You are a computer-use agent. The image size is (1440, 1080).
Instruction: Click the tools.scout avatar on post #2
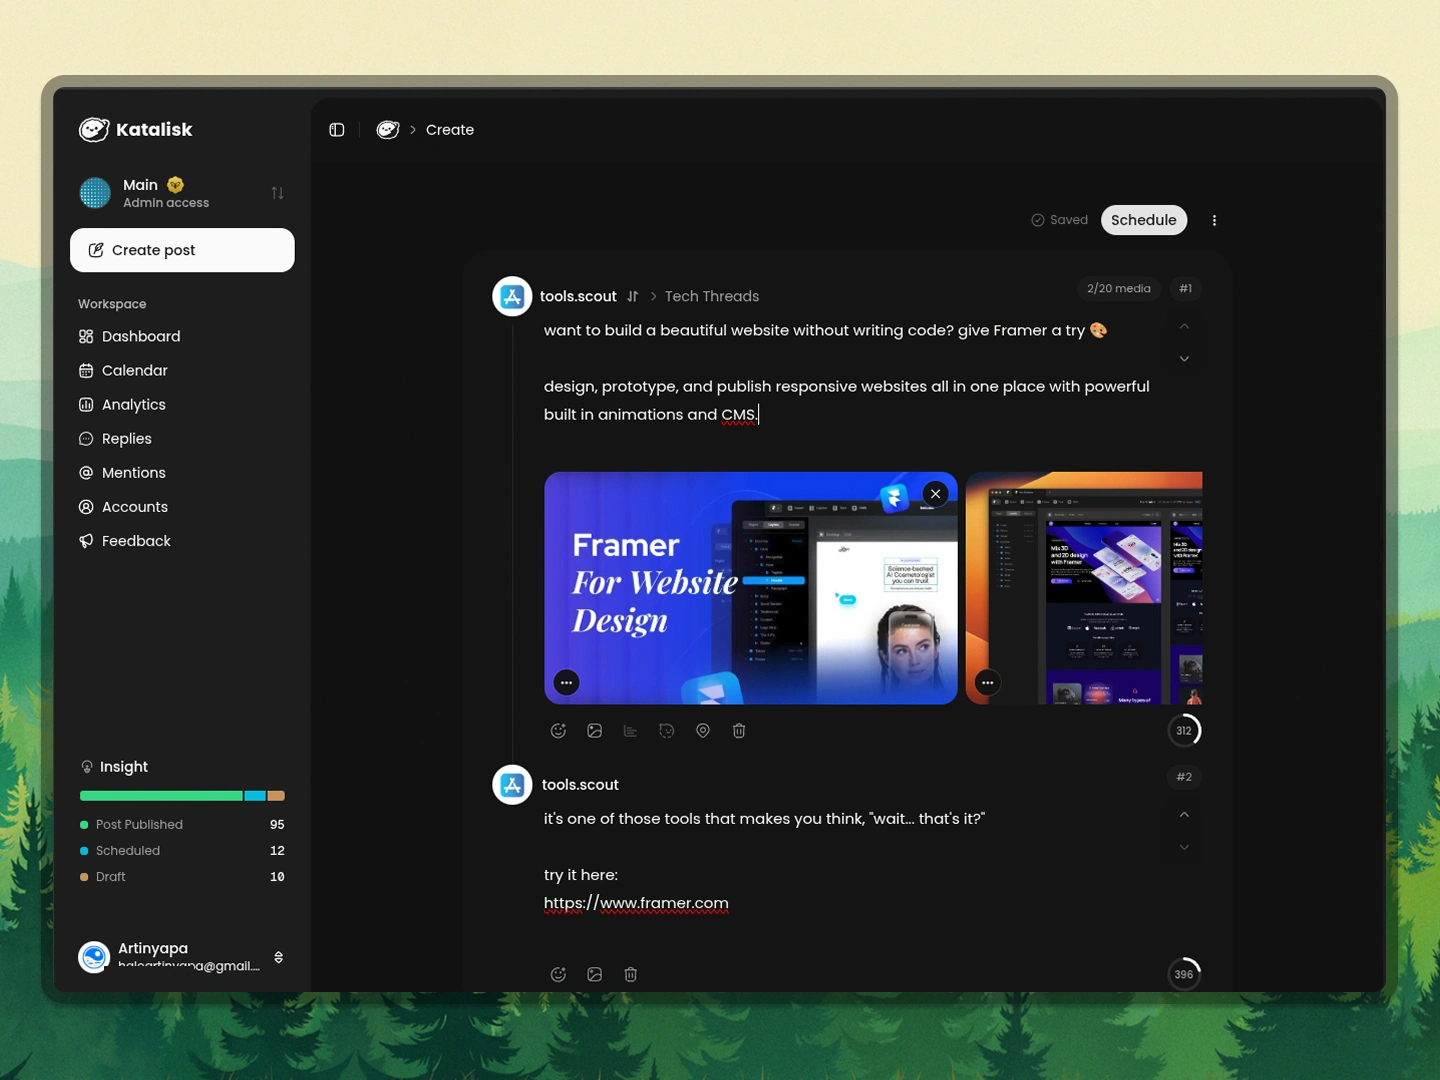point(512,785)
